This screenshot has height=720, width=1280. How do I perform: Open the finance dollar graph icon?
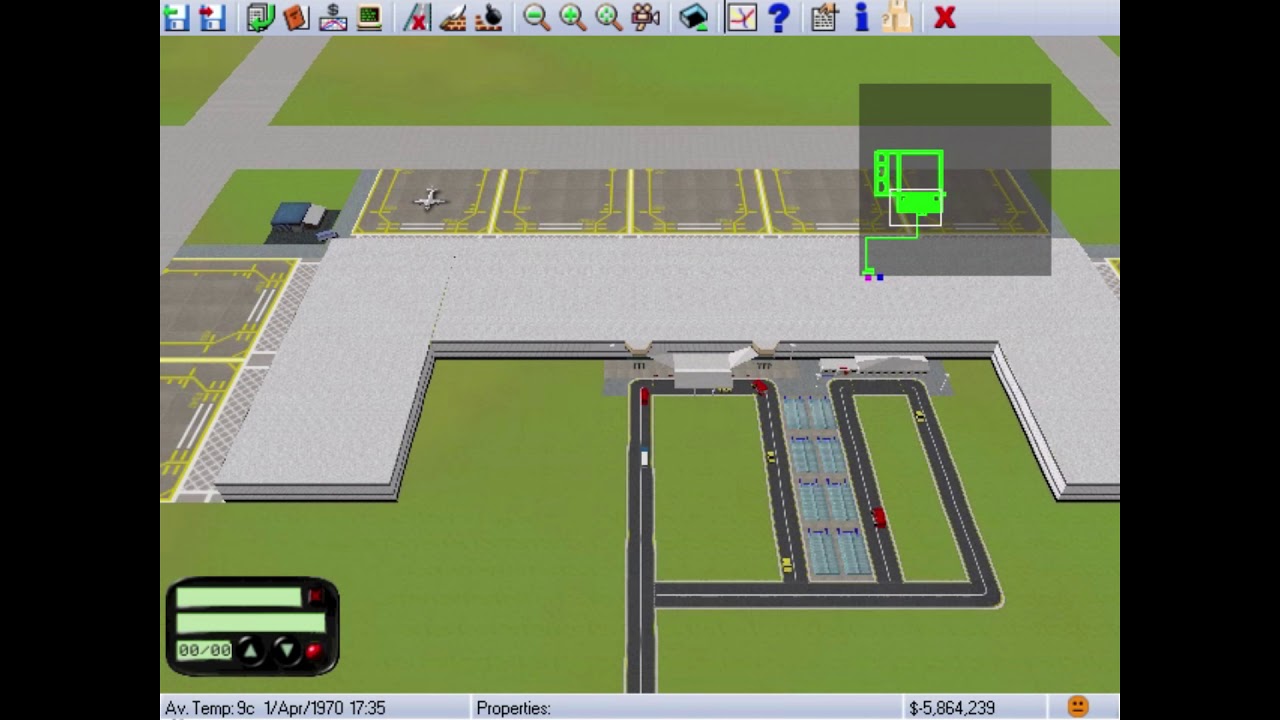333,17
